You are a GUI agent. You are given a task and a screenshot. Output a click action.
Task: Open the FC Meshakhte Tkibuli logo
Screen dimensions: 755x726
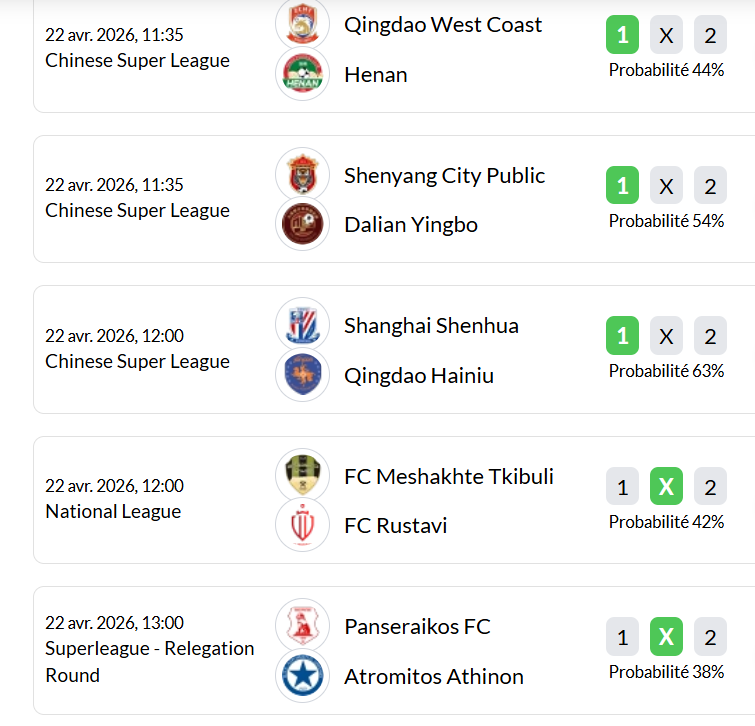click(x=302, y=476)
